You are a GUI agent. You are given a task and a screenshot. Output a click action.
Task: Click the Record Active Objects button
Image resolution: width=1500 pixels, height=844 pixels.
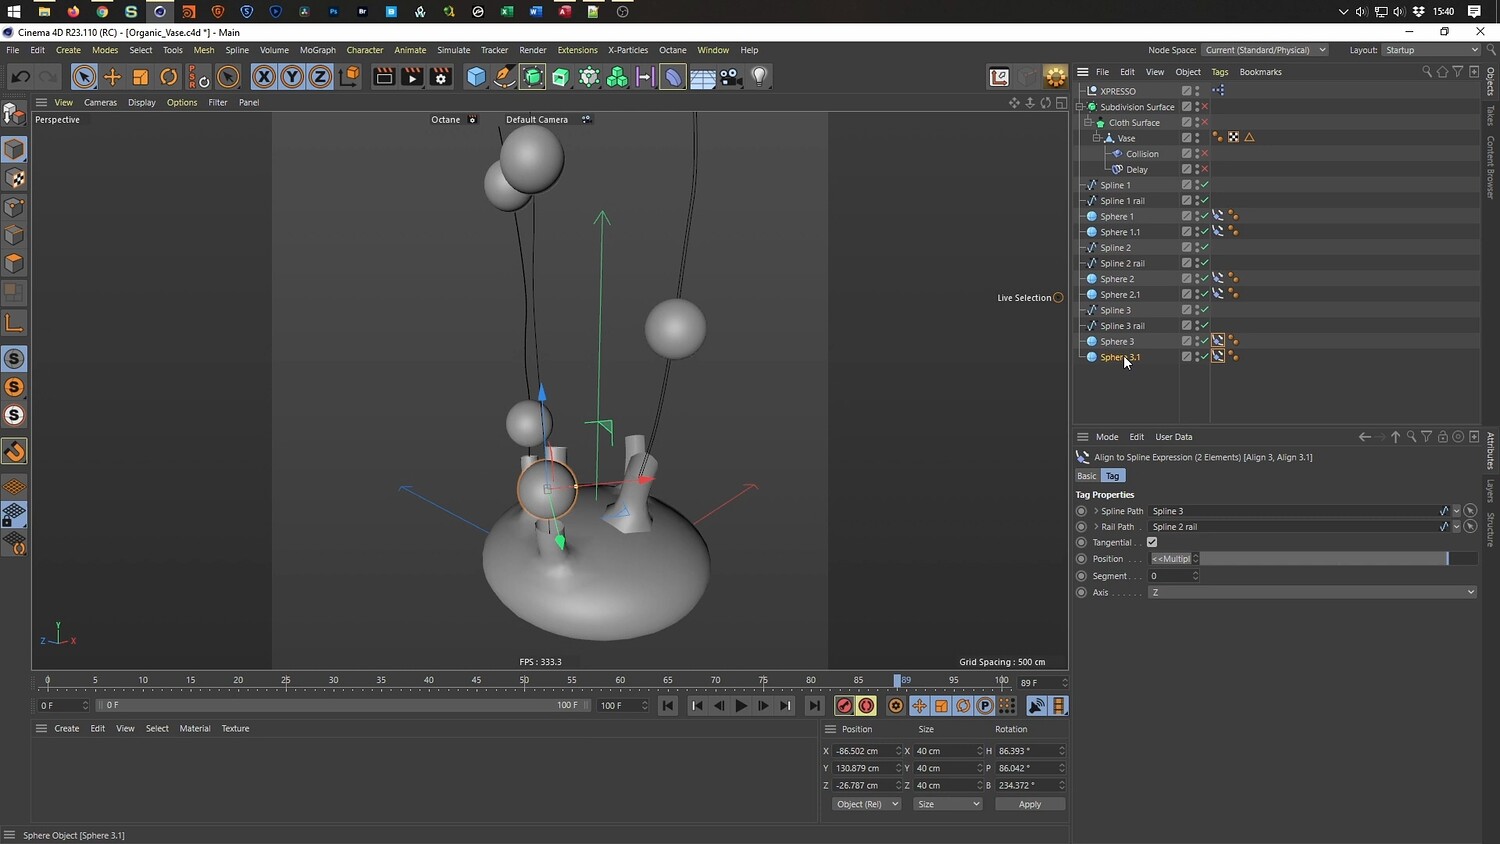pyautogui.click(x=844, y=706)
